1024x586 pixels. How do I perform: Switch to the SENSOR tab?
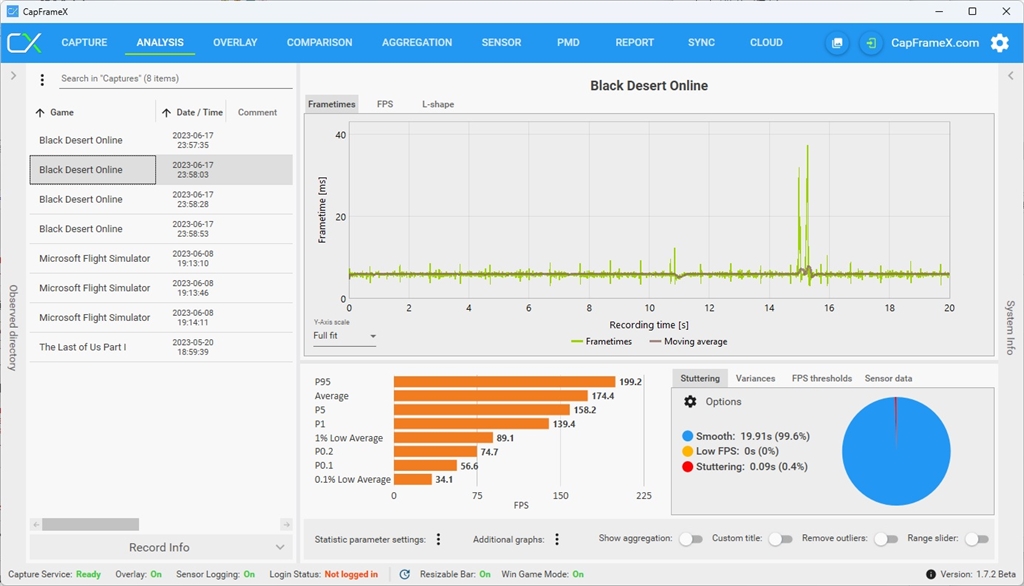[x=502, y=42]
